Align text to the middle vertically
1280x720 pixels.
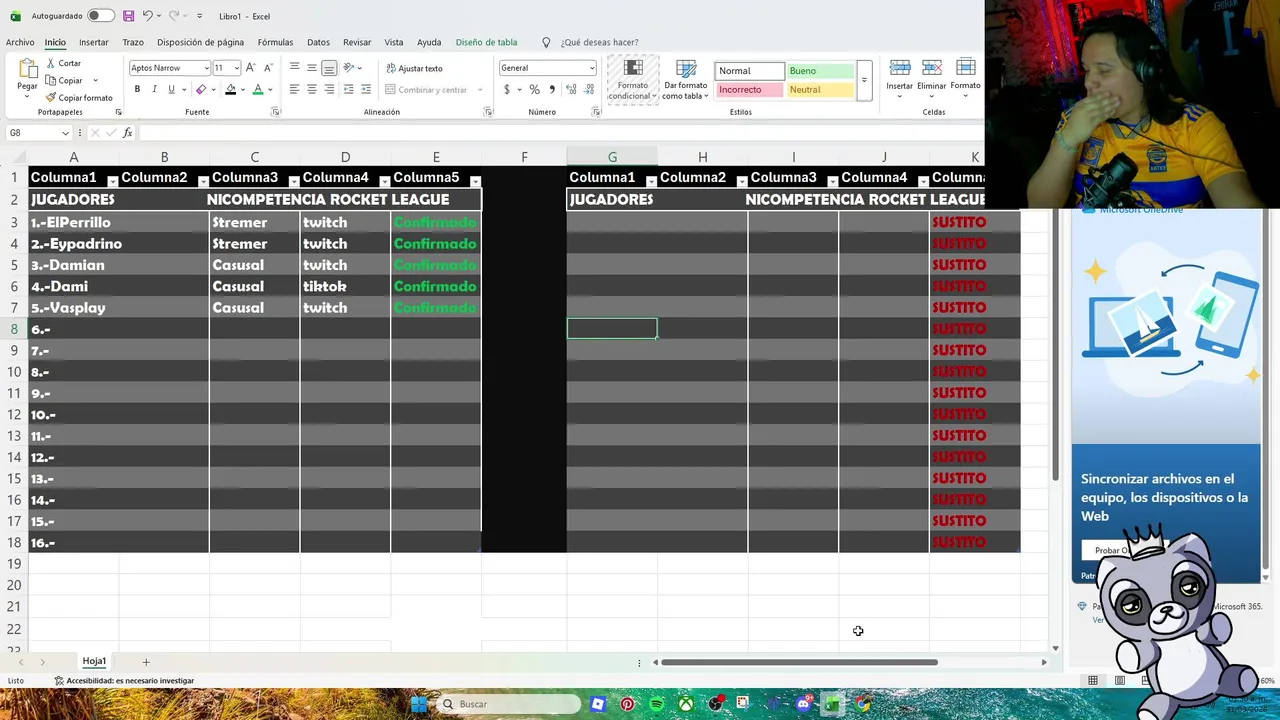(x=311, y=68)
